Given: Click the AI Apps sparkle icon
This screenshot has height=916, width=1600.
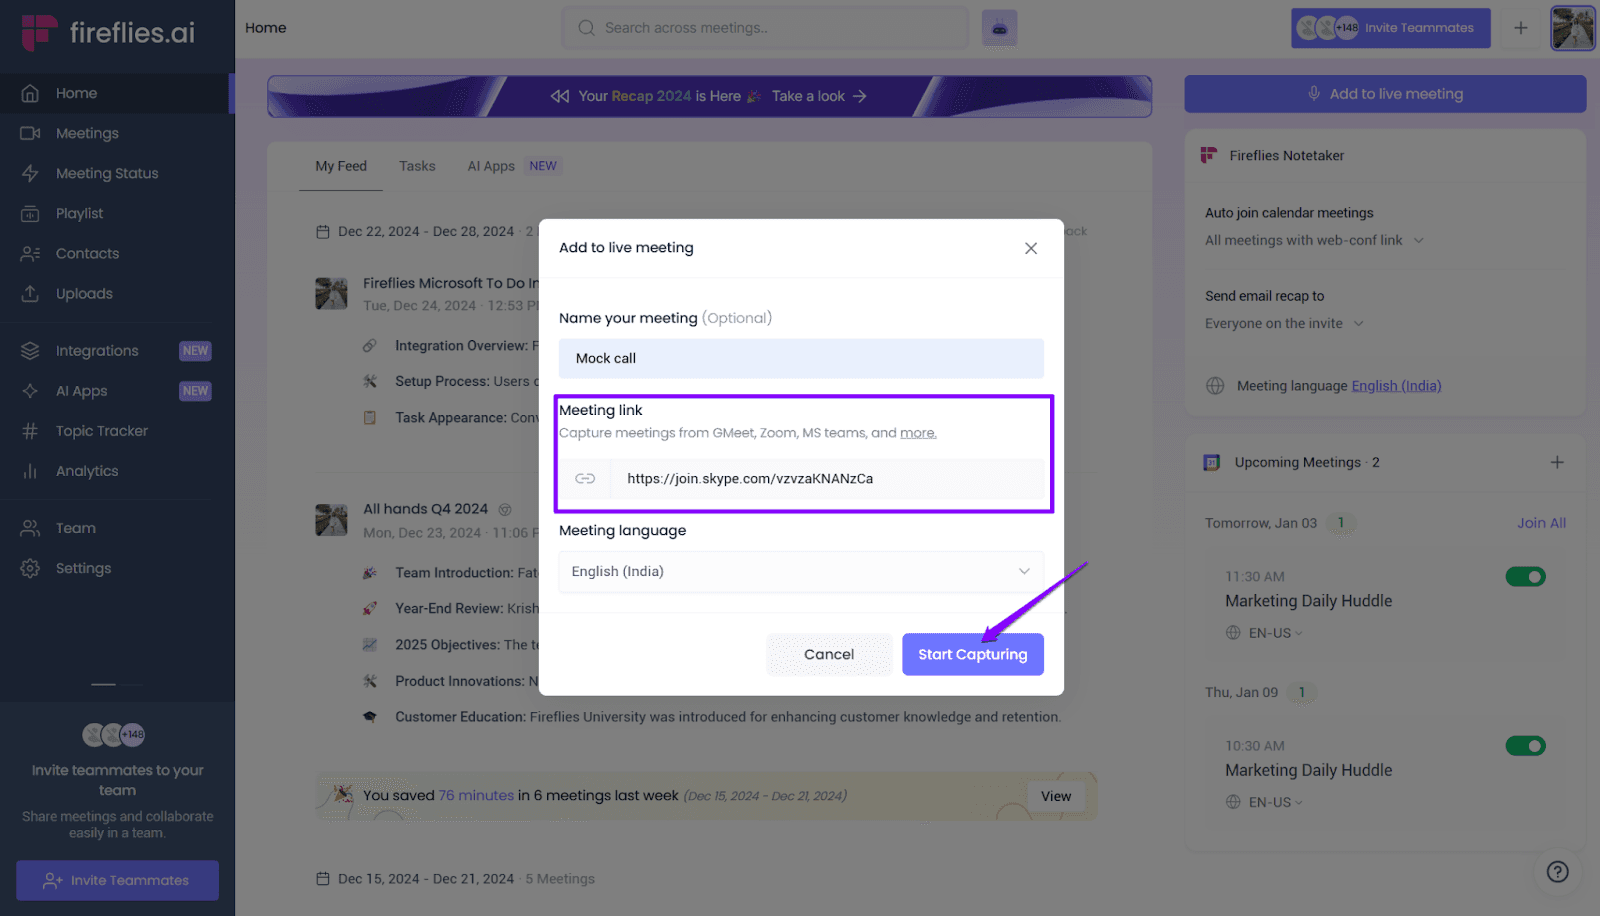Looking at the screenshot, I should coord(30,391).
